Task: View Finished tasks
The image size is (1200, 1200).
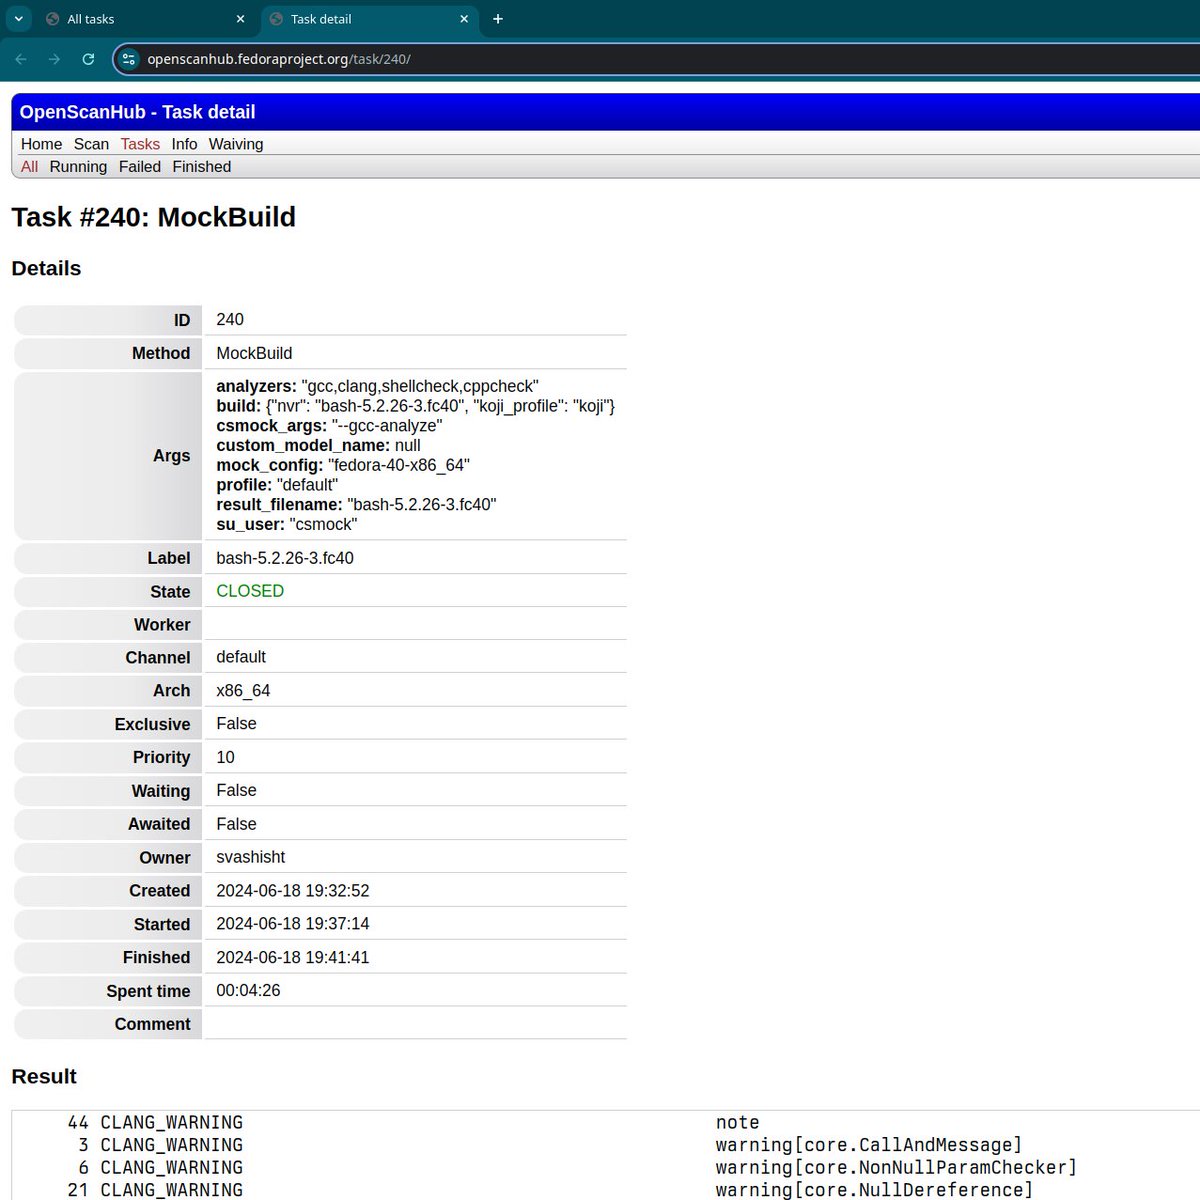Action: [x=201, y=166]
